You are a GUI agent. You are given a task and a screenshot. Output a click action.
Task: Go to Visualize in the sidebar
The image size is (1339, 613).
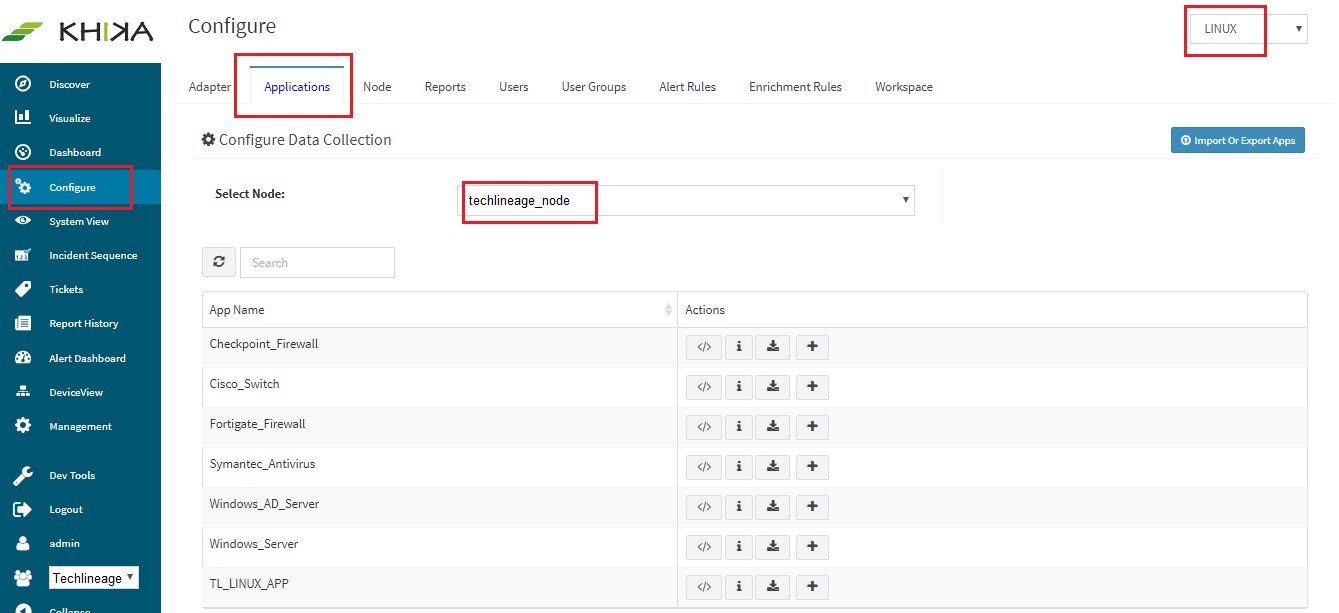tap(80, 118)
